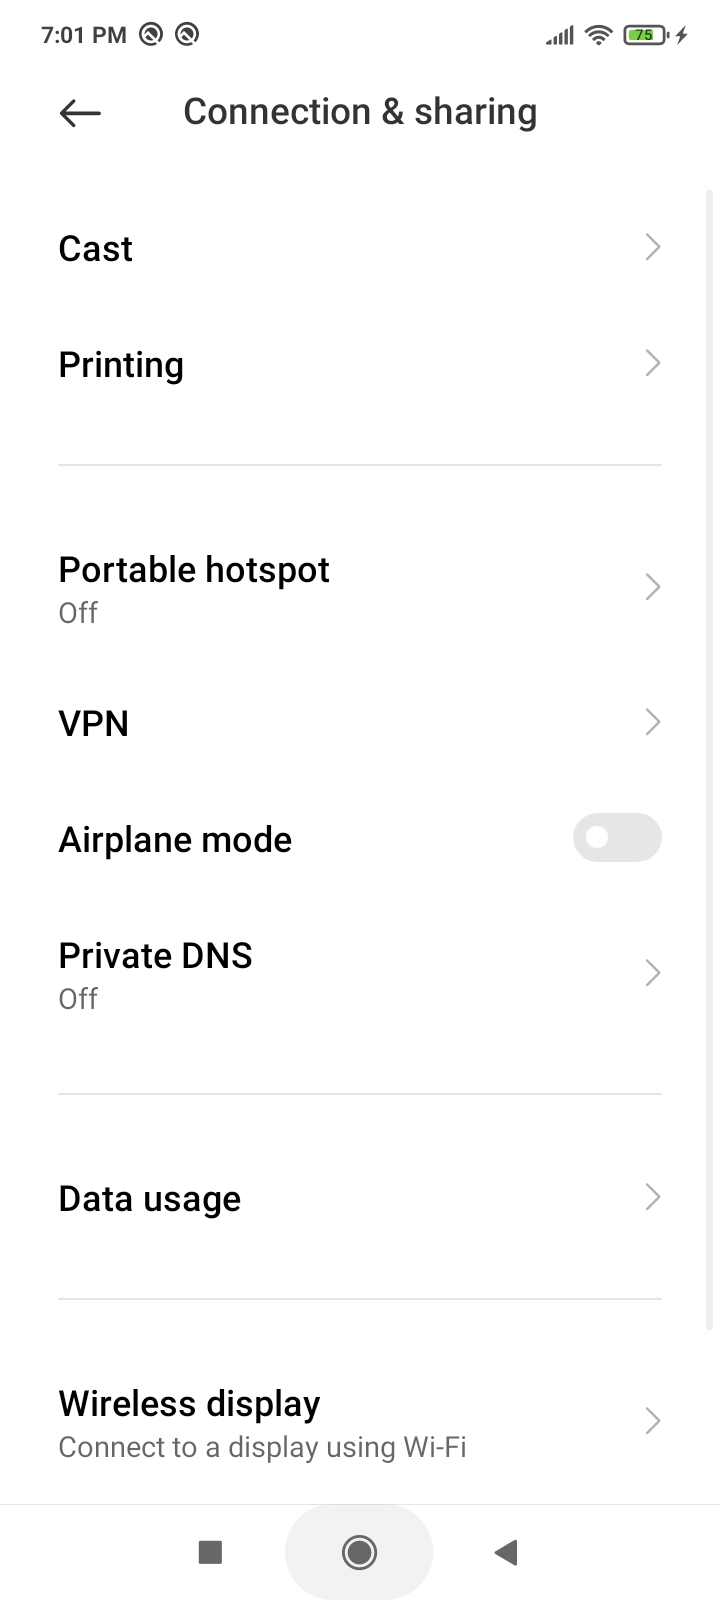
Task: Tap the triangle back navigation button
Action: click(x=506, y=1552)
